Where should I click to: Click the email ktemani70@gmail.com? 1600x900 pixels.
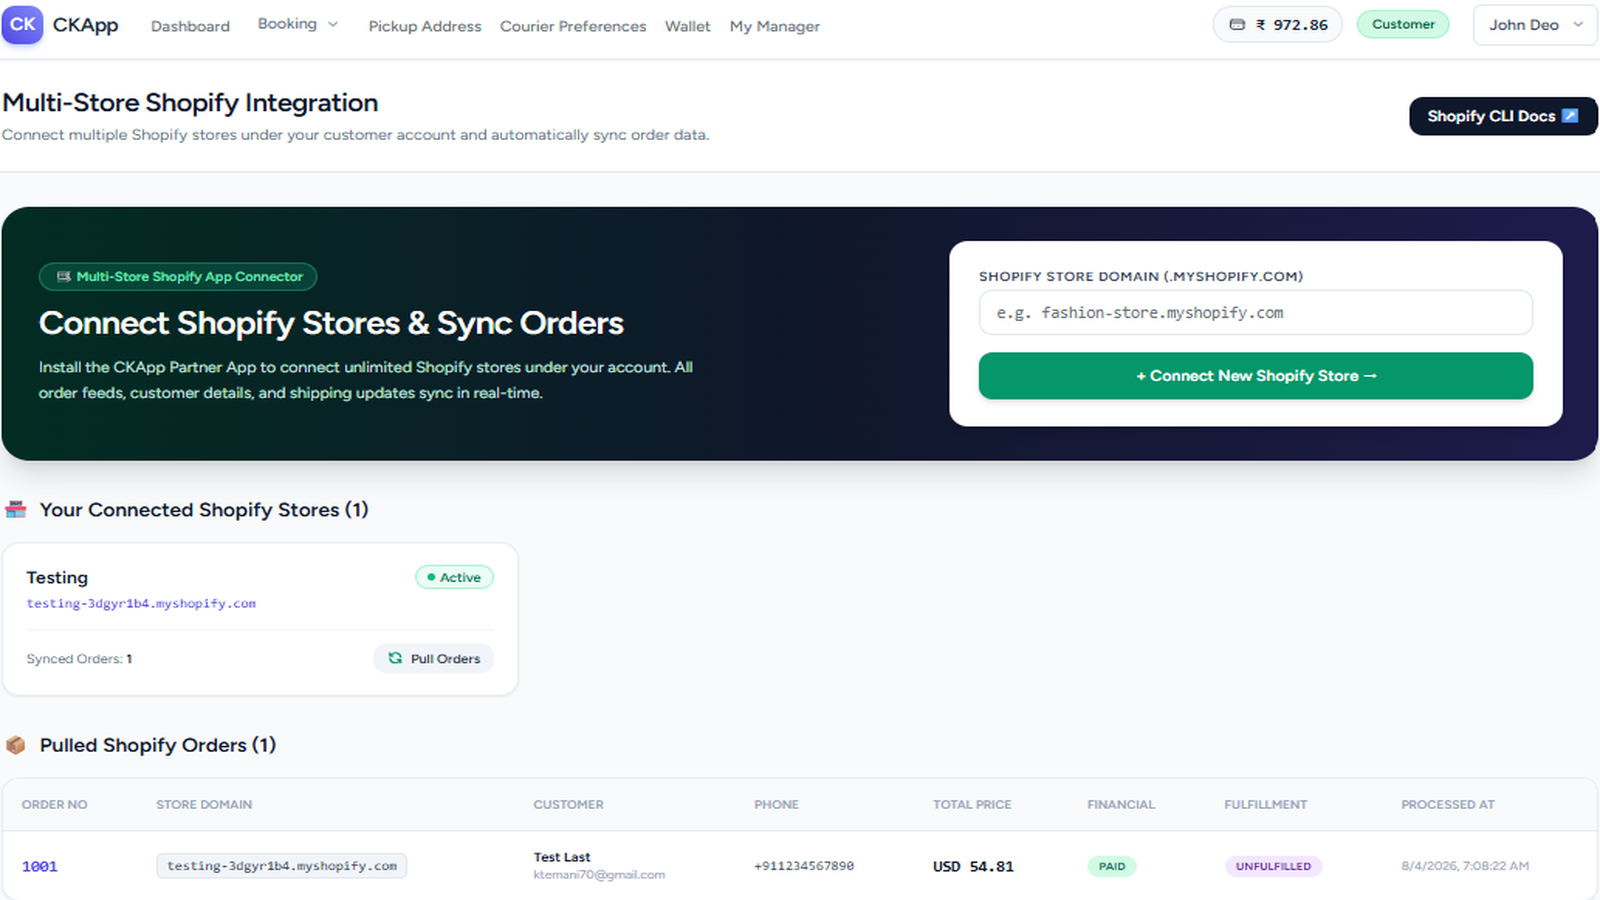(599, 875)
